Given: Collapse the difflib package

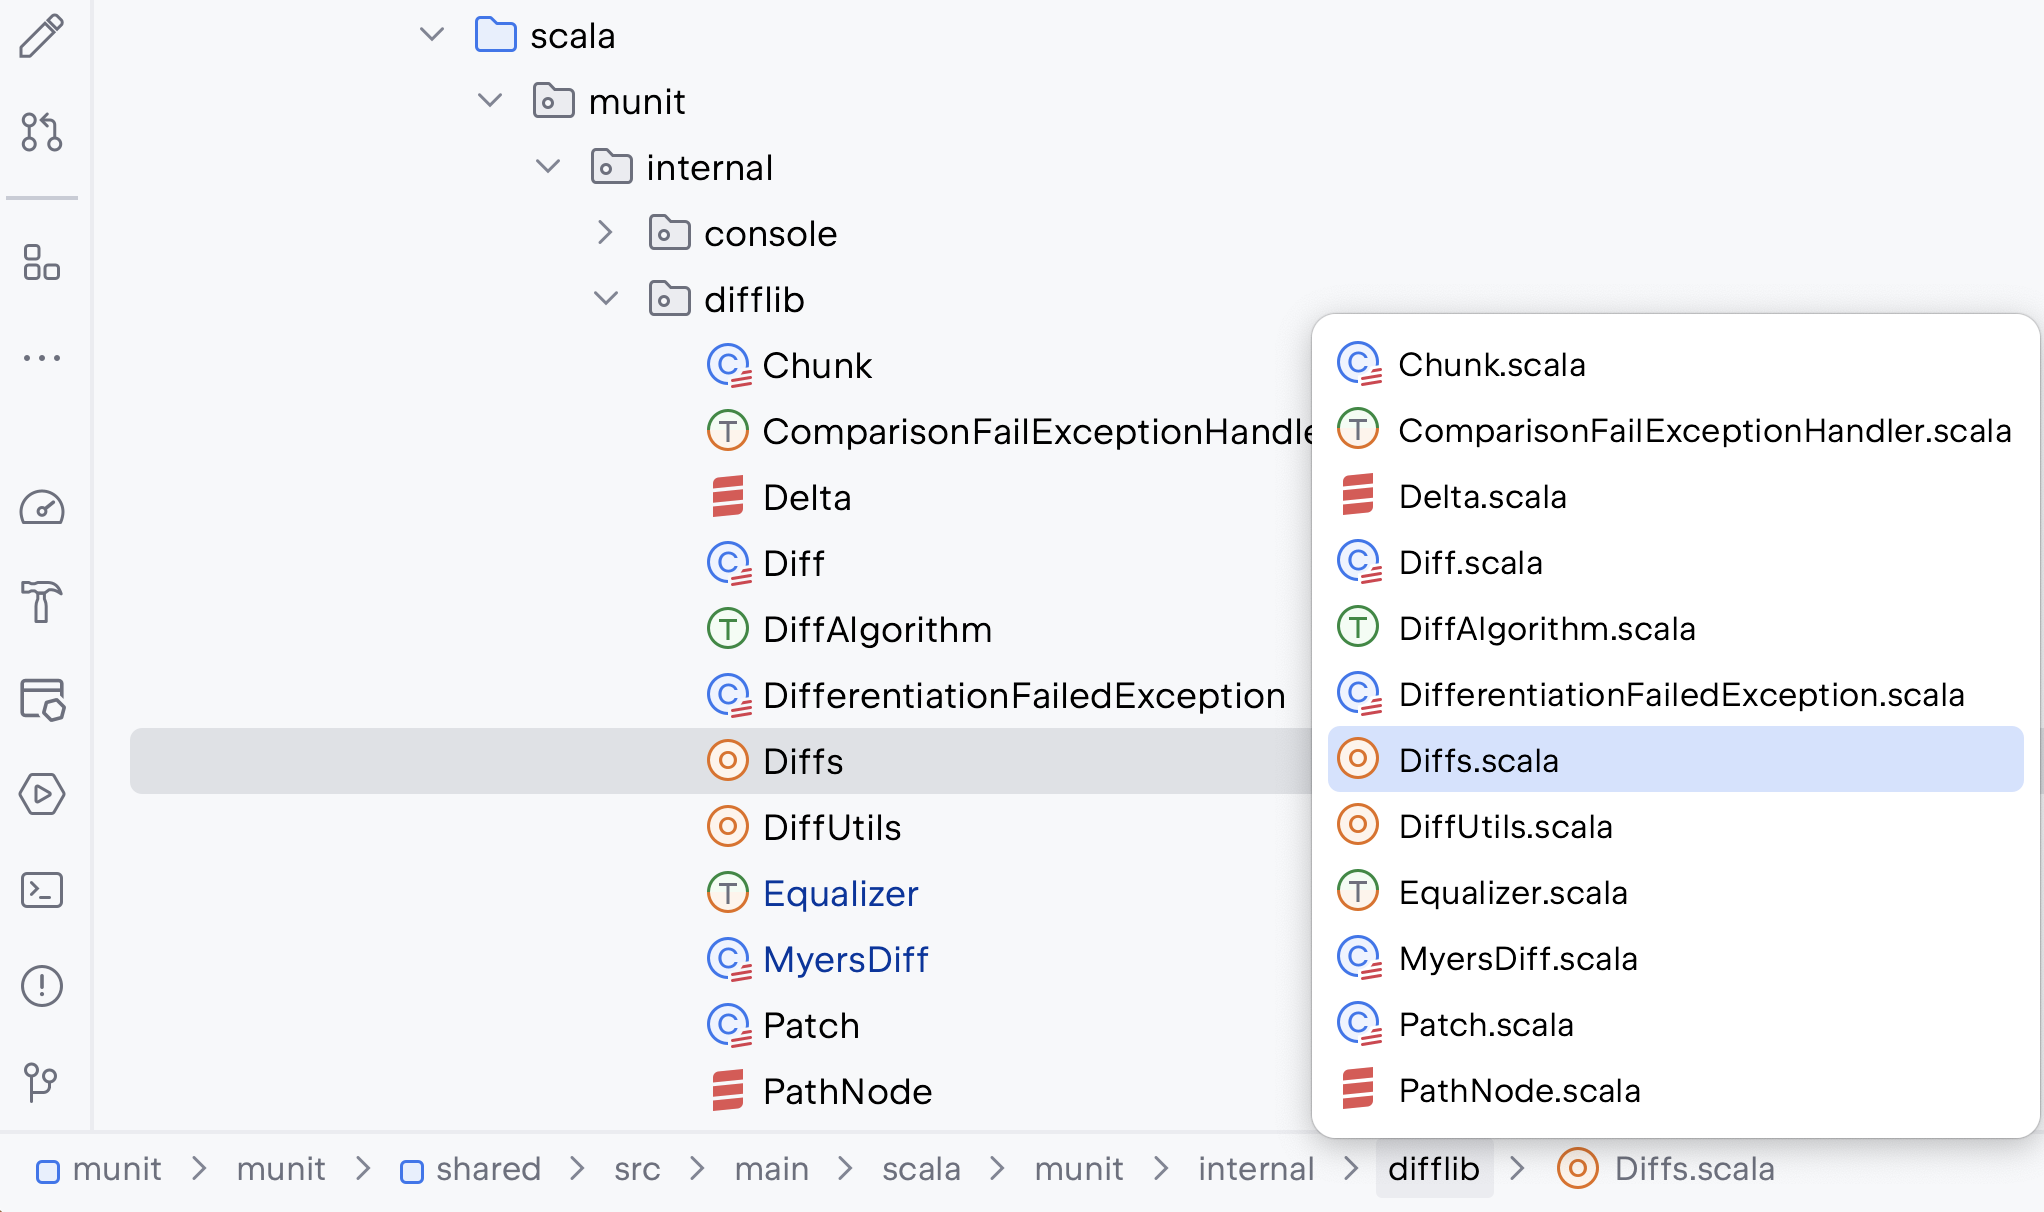Looking at the screenshot, I should [x=605, y=299].
